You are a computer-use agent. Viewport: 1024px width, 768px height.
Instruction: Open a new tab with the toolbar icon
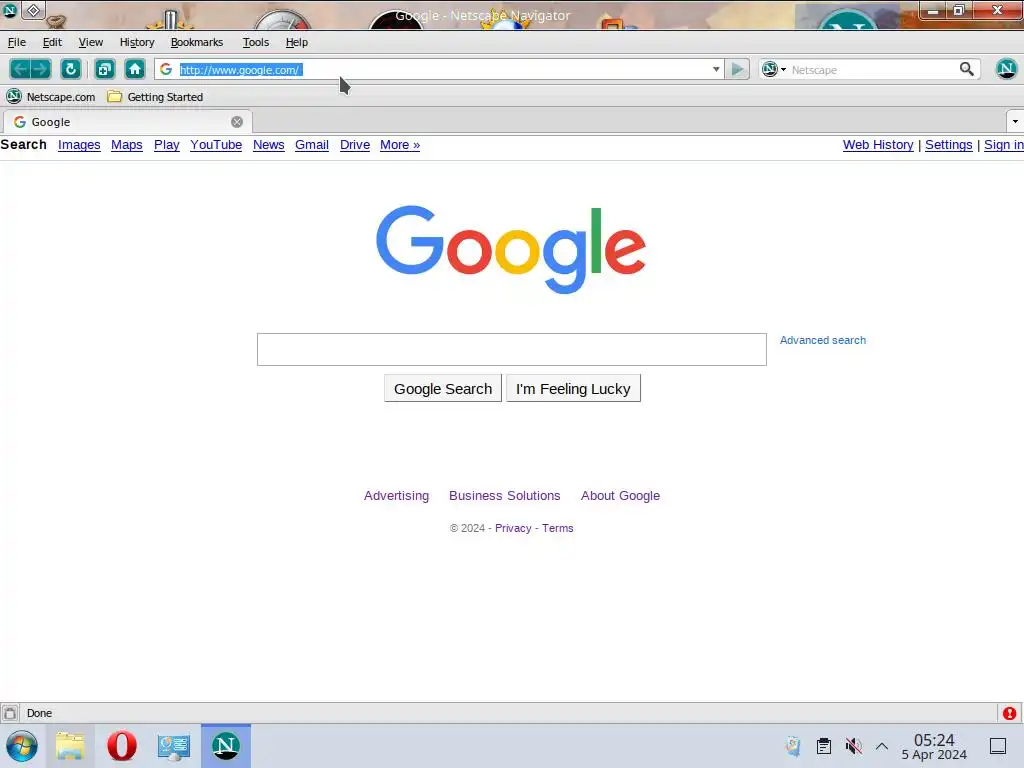point(104,69)
